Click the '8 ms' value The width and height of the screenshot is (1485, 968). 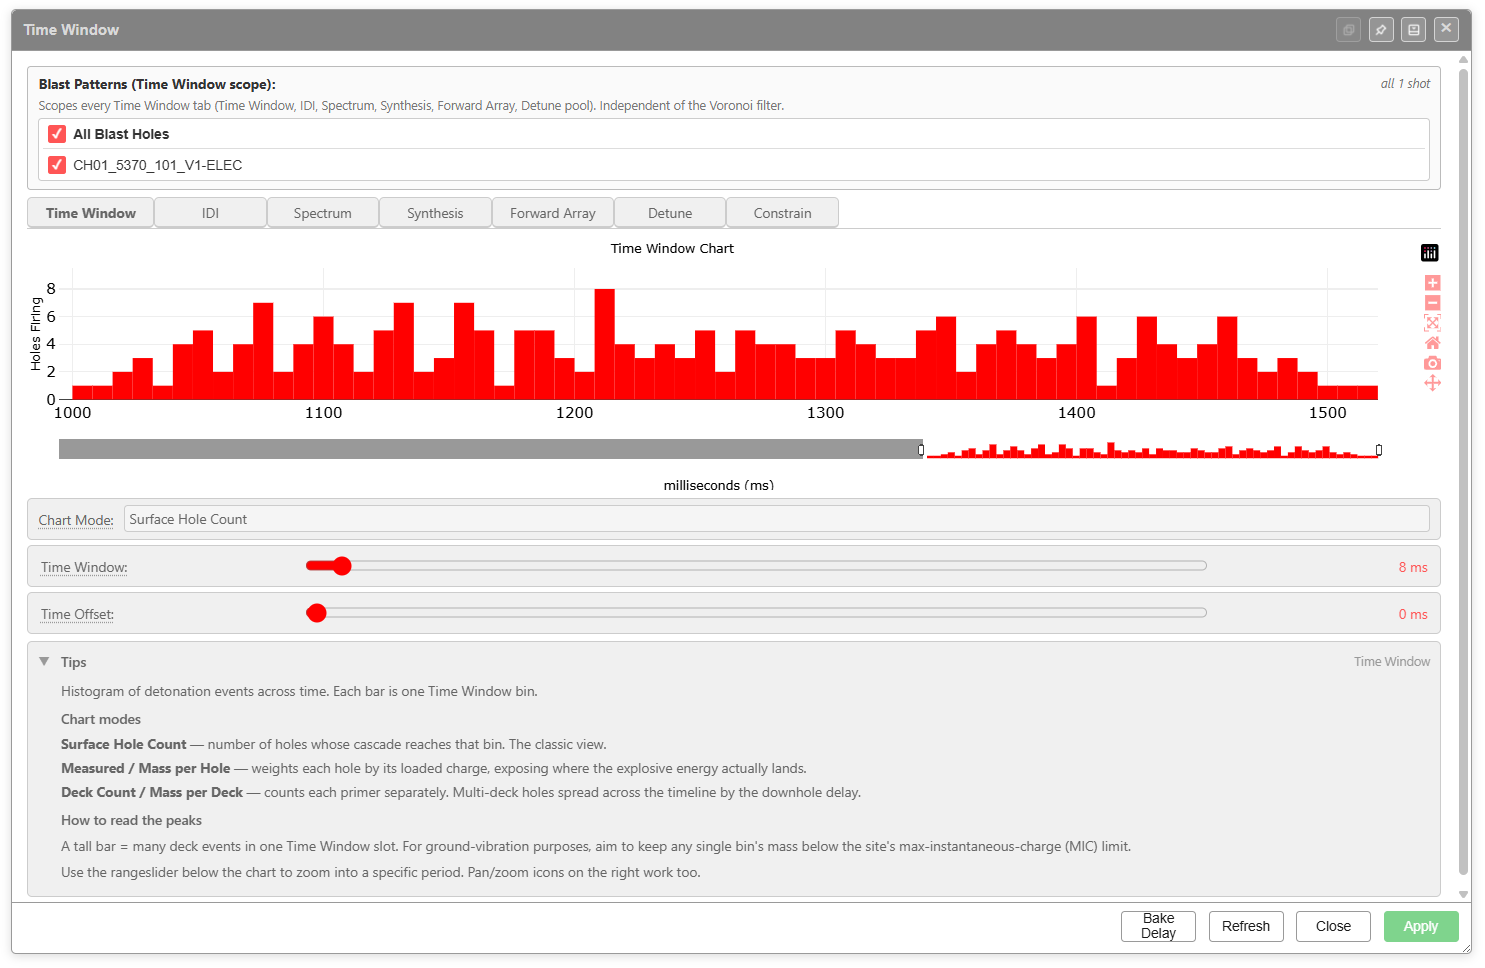[x=1413, y=567]
